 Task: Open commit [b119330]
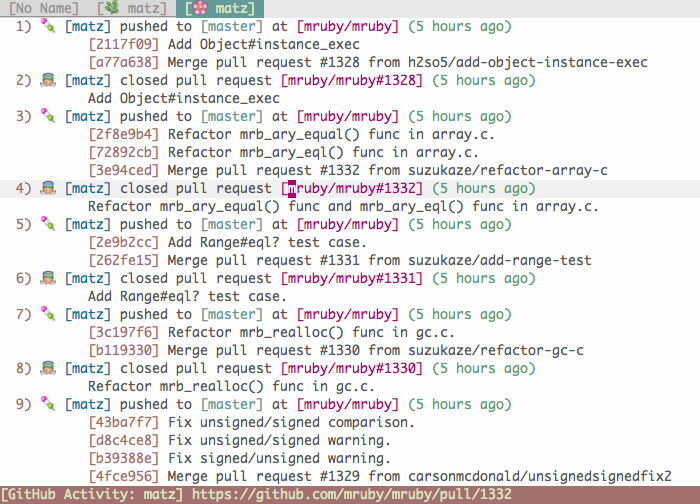(124, 350)
